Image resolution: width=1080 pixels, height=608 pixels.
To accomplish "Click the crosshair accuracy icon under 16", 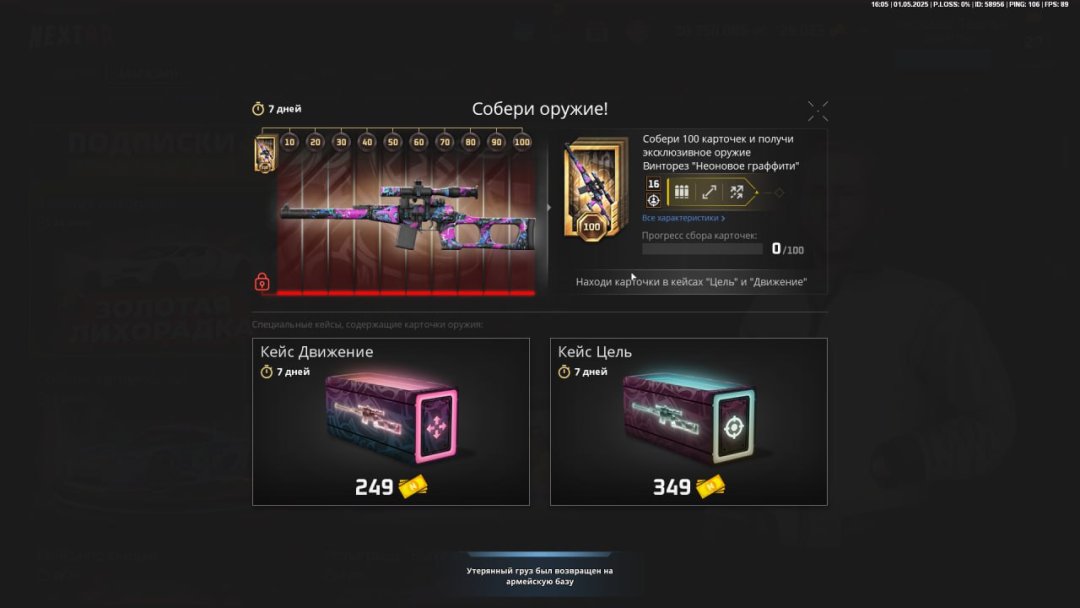I will 653,200.
